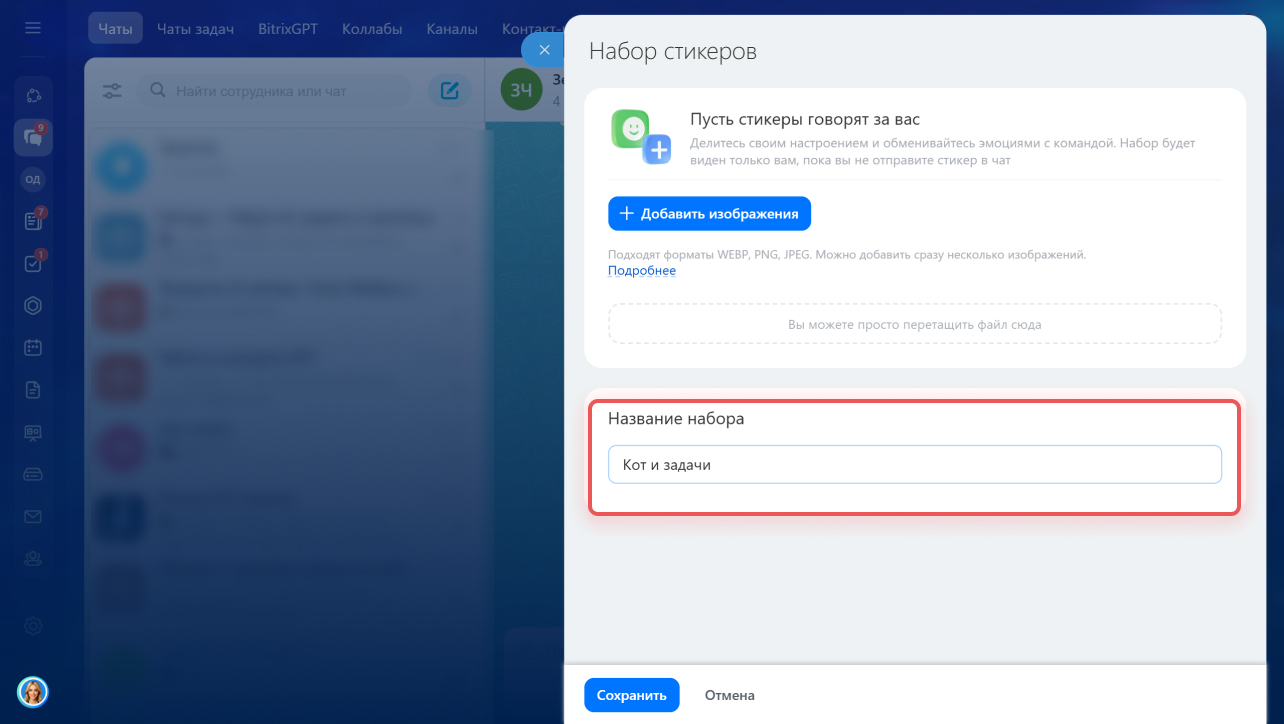1284x724 pixels.
Task: Focus the Название набора input field
Action: pyautogui.click(x=914, y=465)
